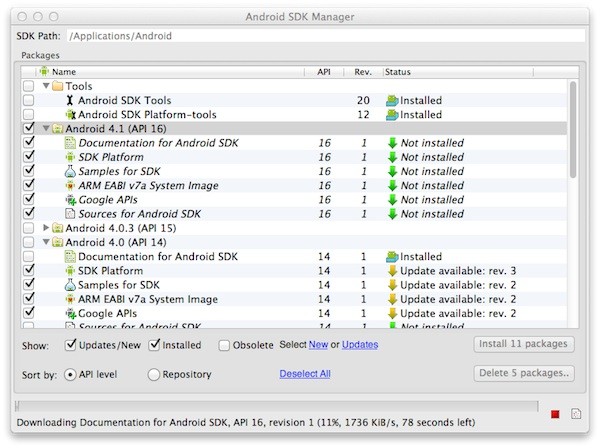Click the yellow update arrow for API 14 SDK Platform
Screen dimensions: 600x448
(x=392, y=271)
